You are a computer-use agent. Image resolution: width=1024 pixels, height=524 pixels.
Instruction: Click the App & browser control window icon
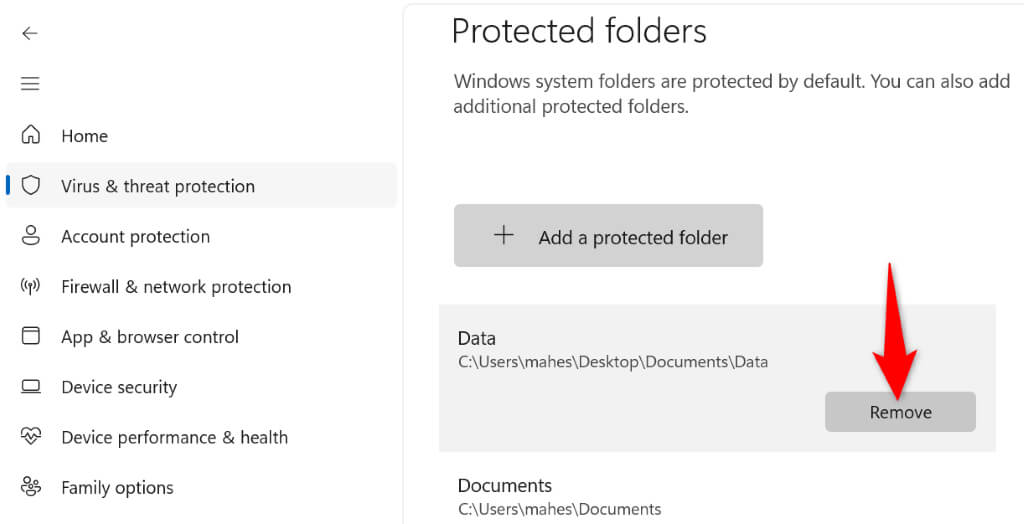click(31, 336)
